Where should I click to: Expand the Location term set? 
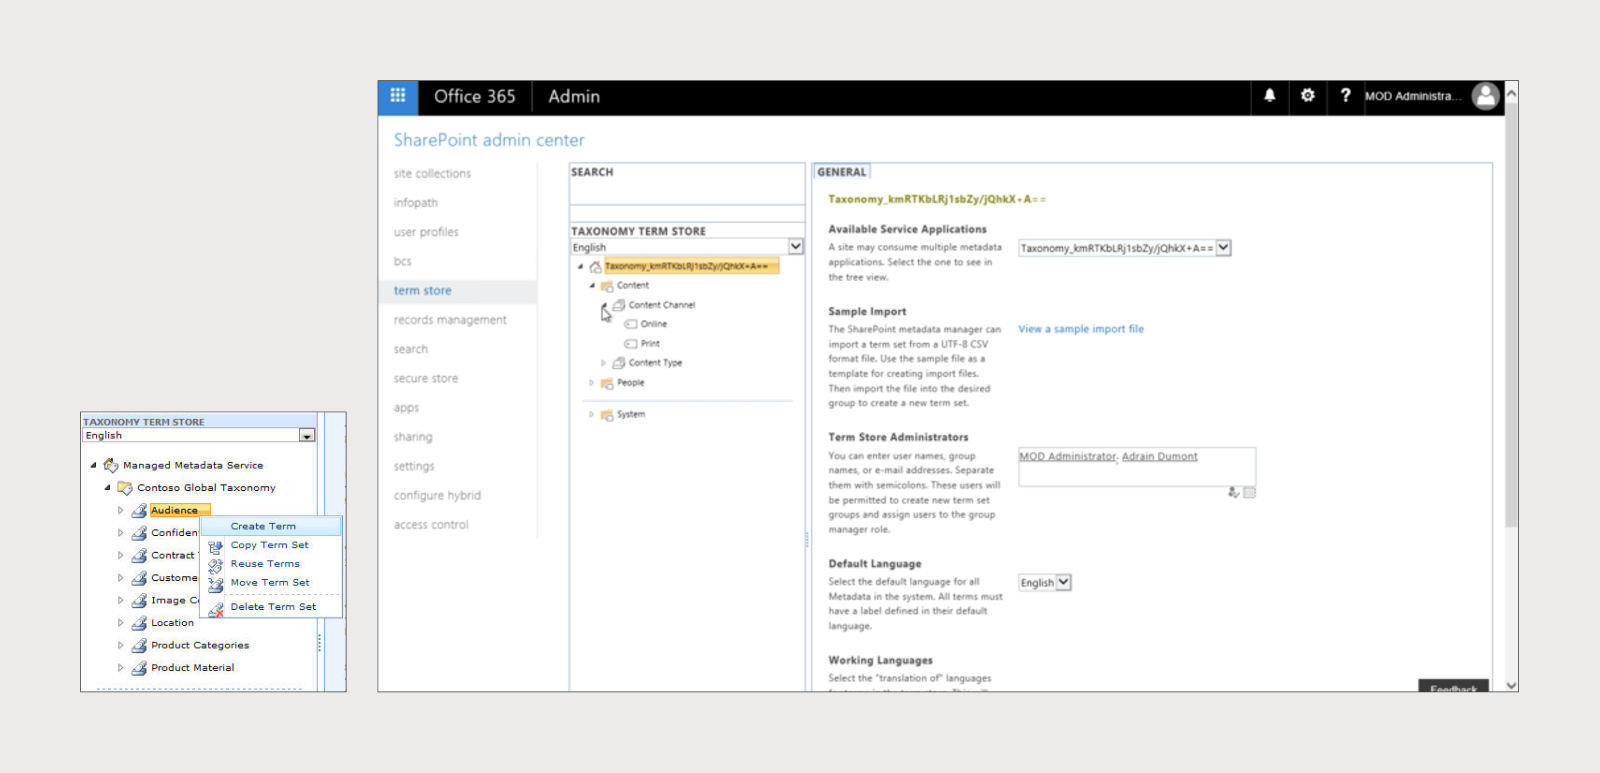click(121, 623)
